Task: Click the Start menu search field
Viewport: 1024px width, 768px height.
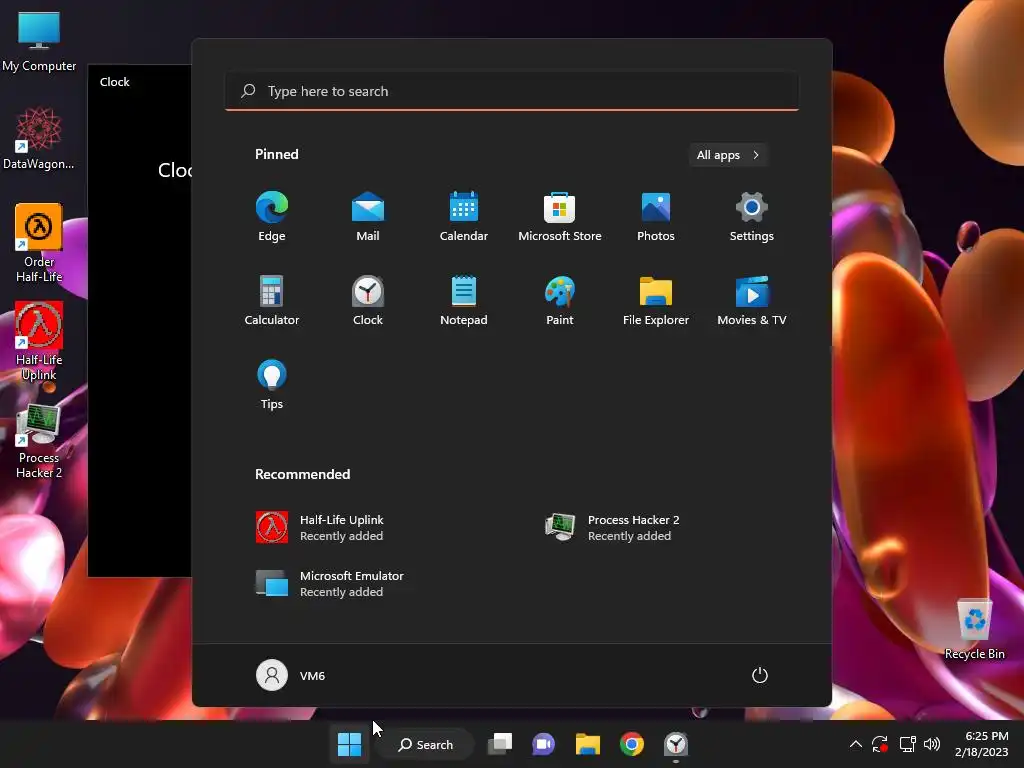Action: 512,91
